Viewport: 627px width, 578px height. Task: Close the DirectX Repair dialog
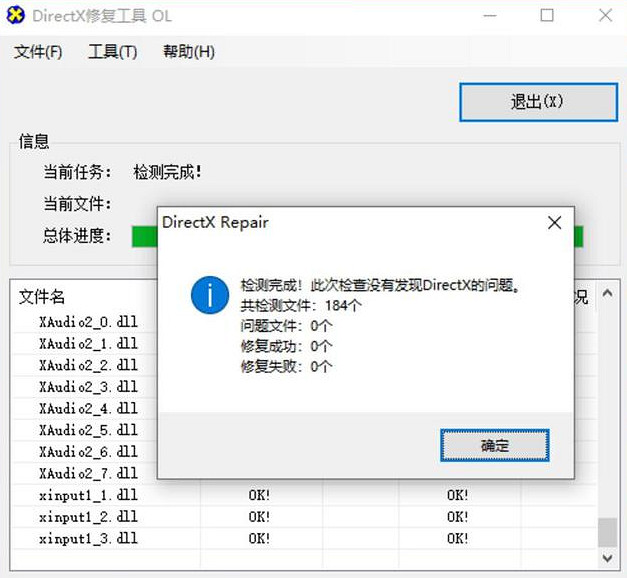[554, 223]
